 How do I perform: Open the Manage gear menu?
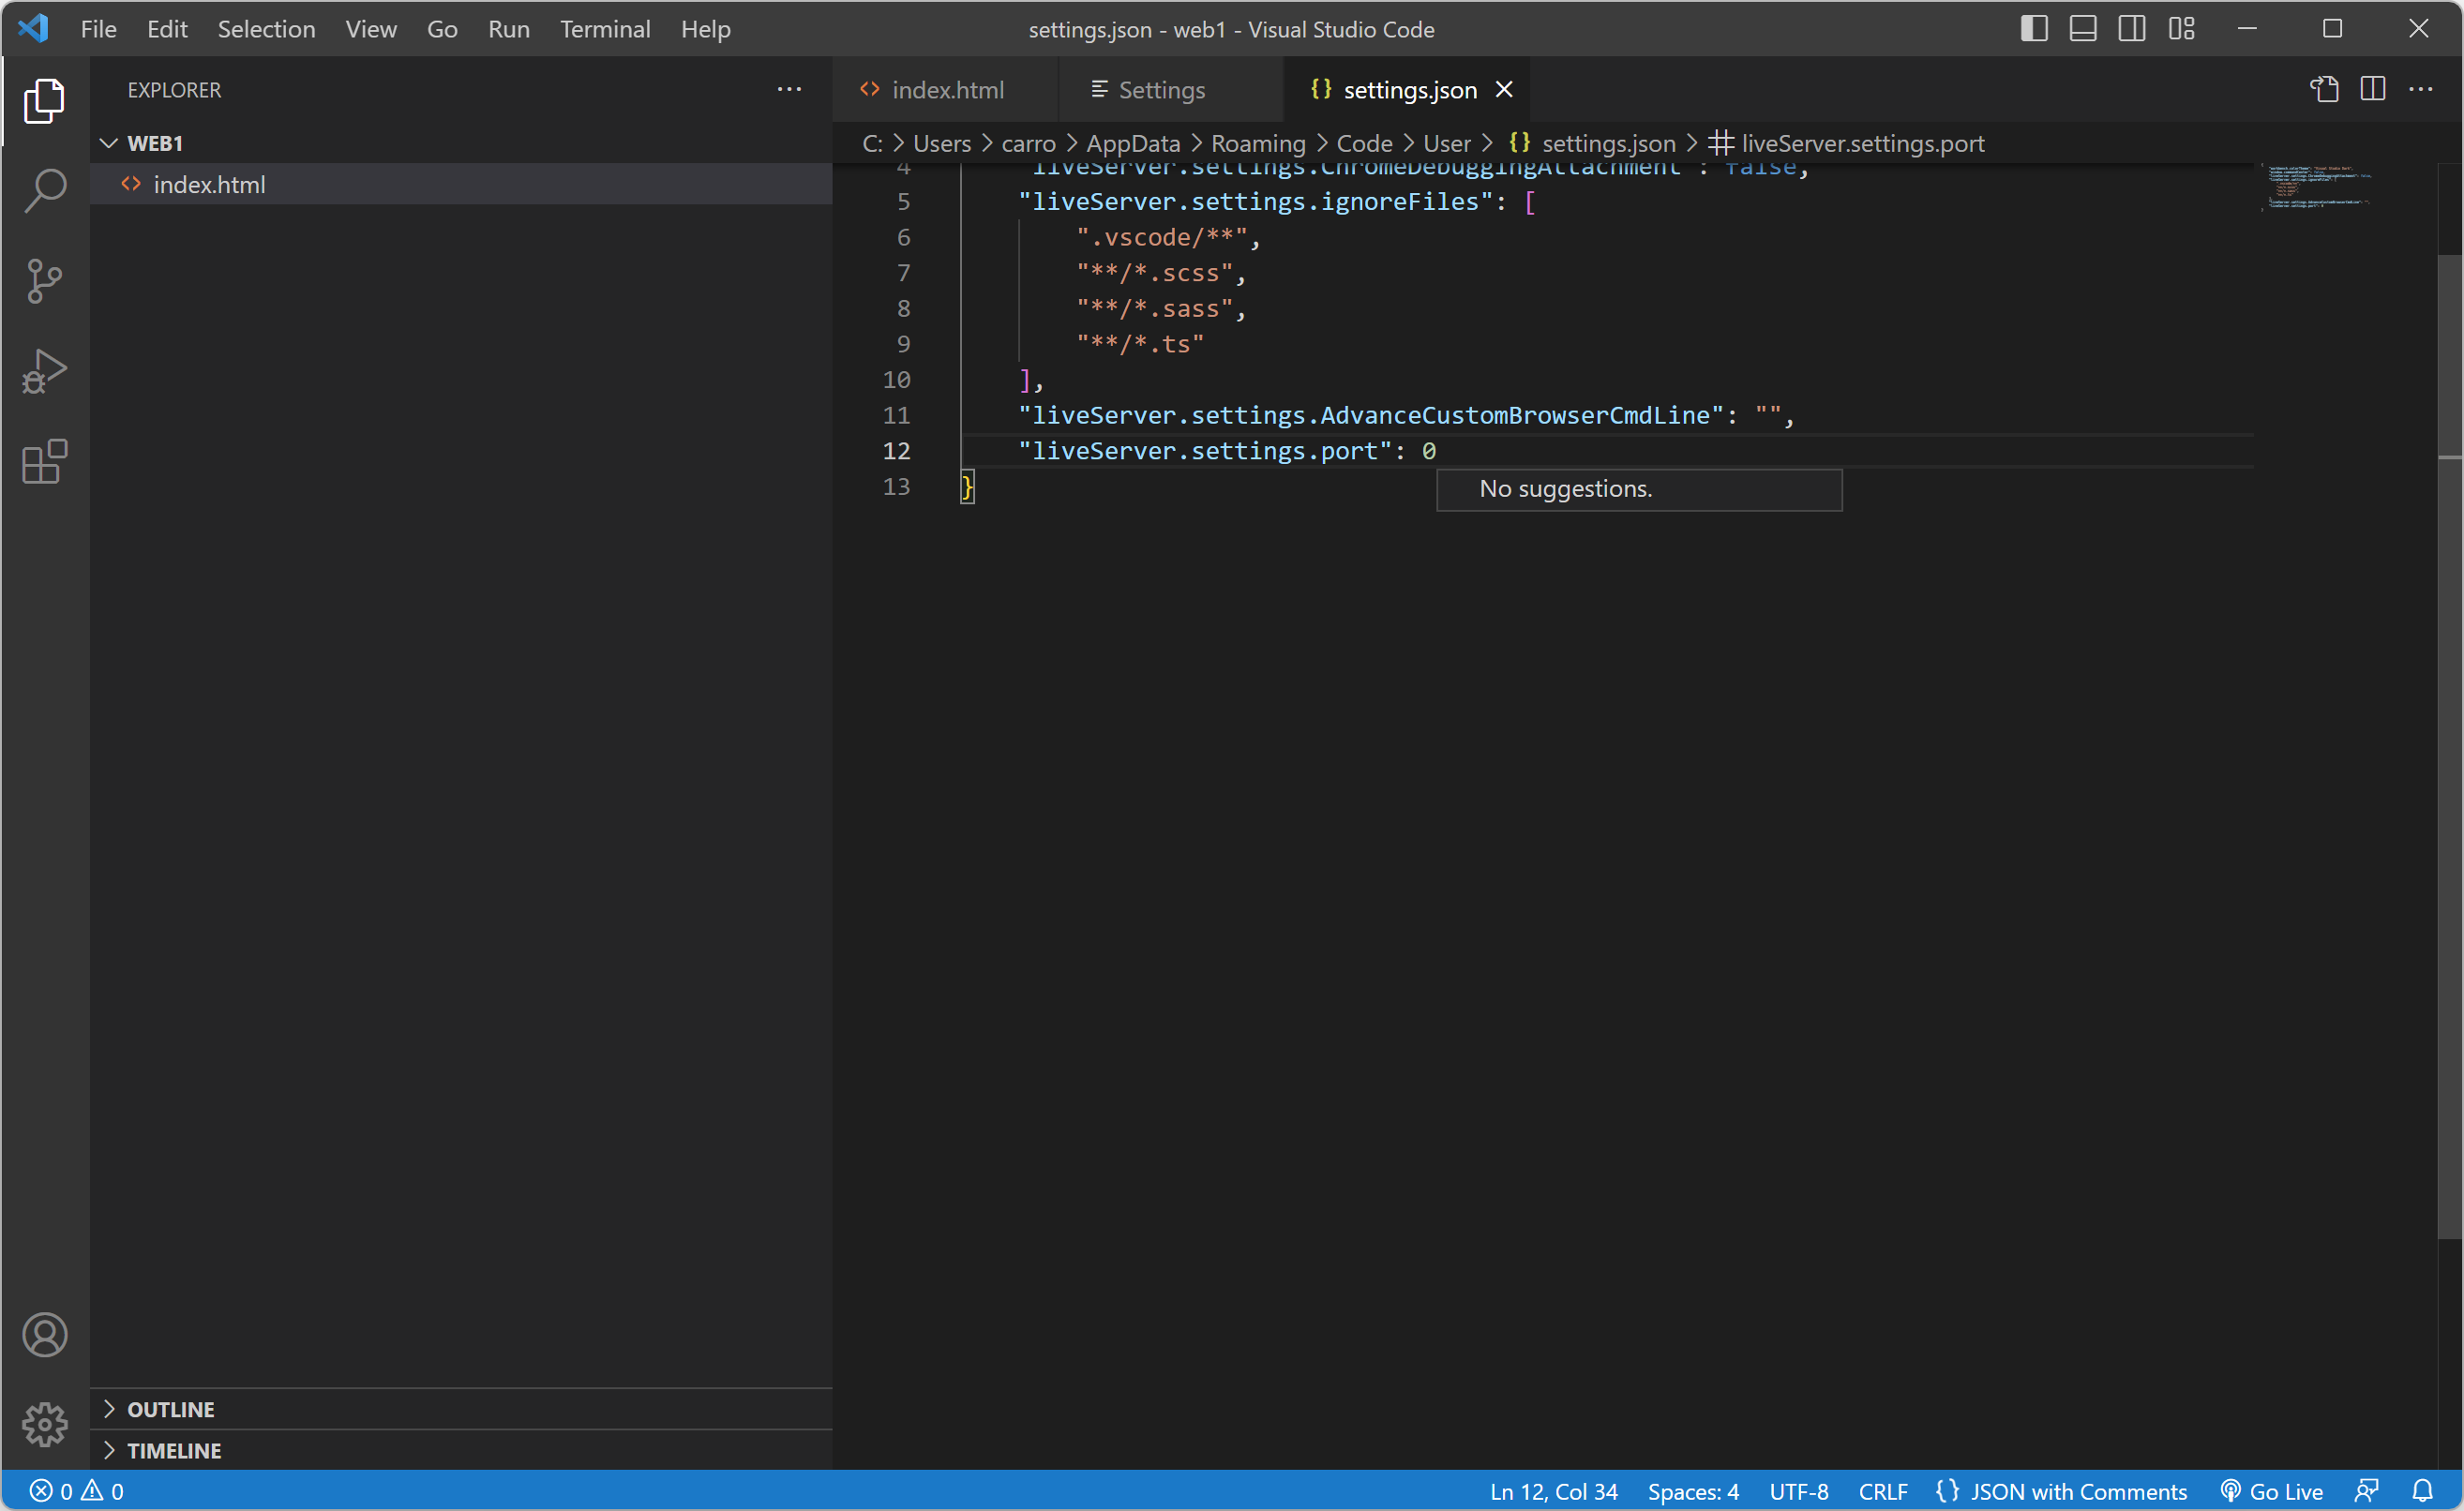click(x=44, y=1424)
